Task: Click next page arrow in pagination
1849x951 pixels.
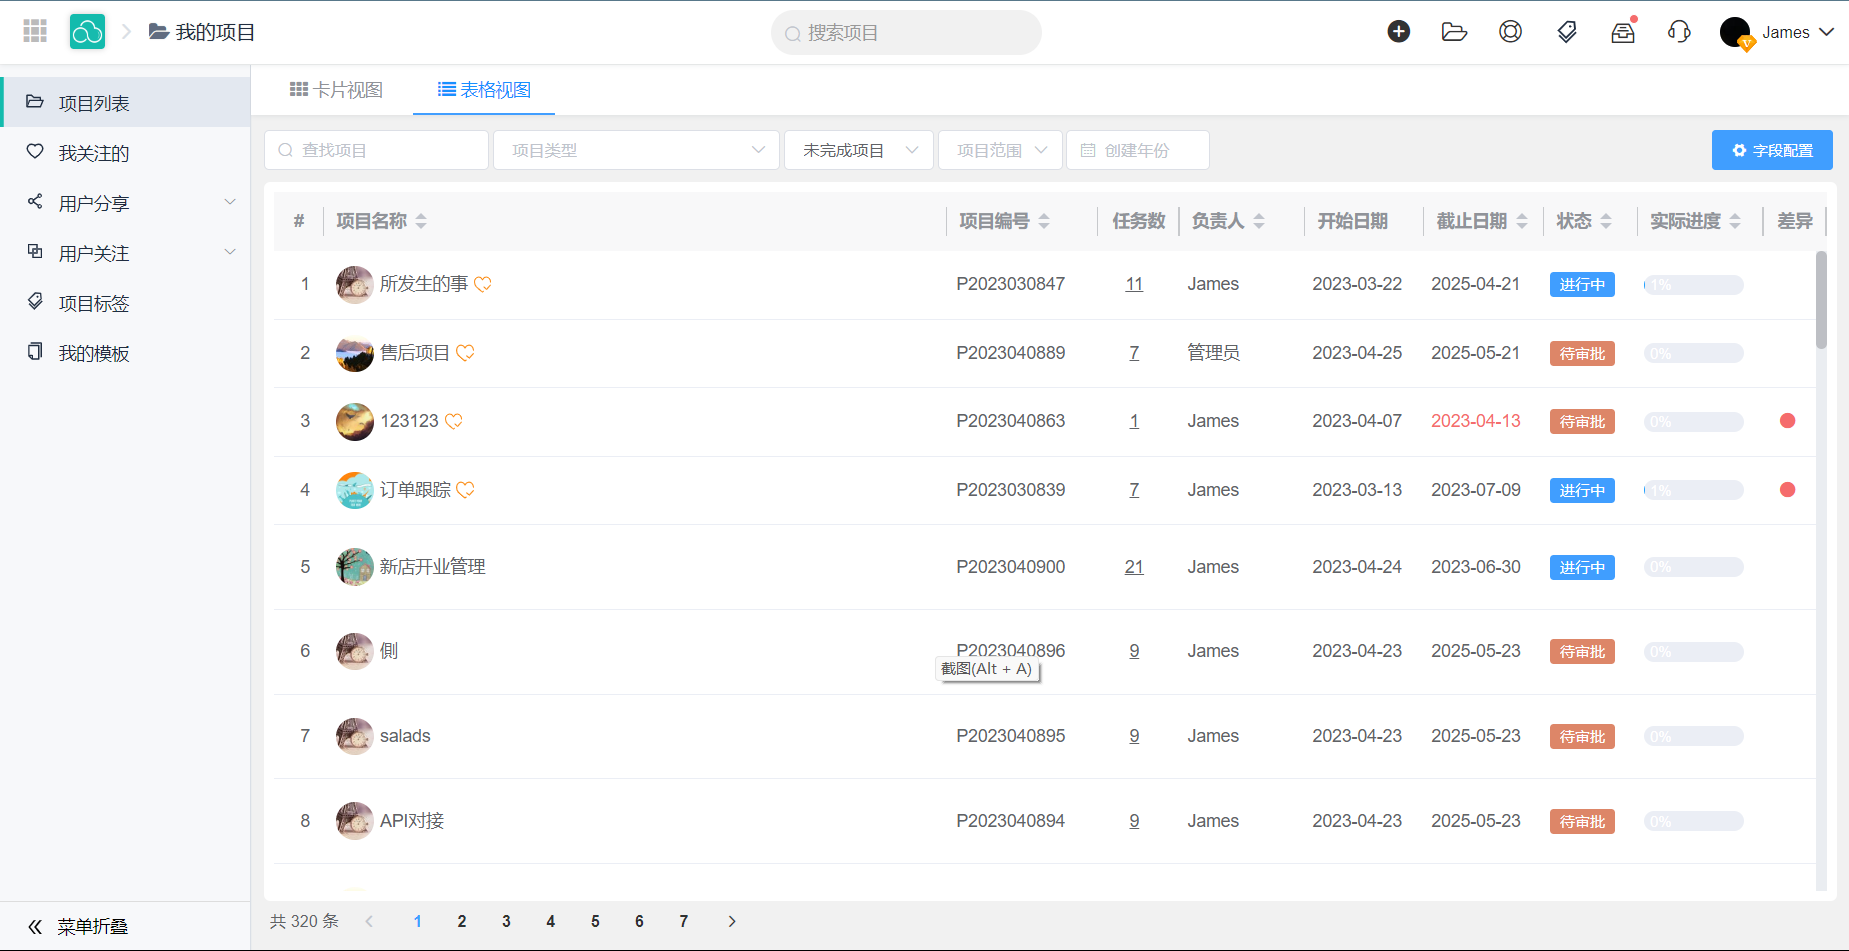Action: [732, 921]
